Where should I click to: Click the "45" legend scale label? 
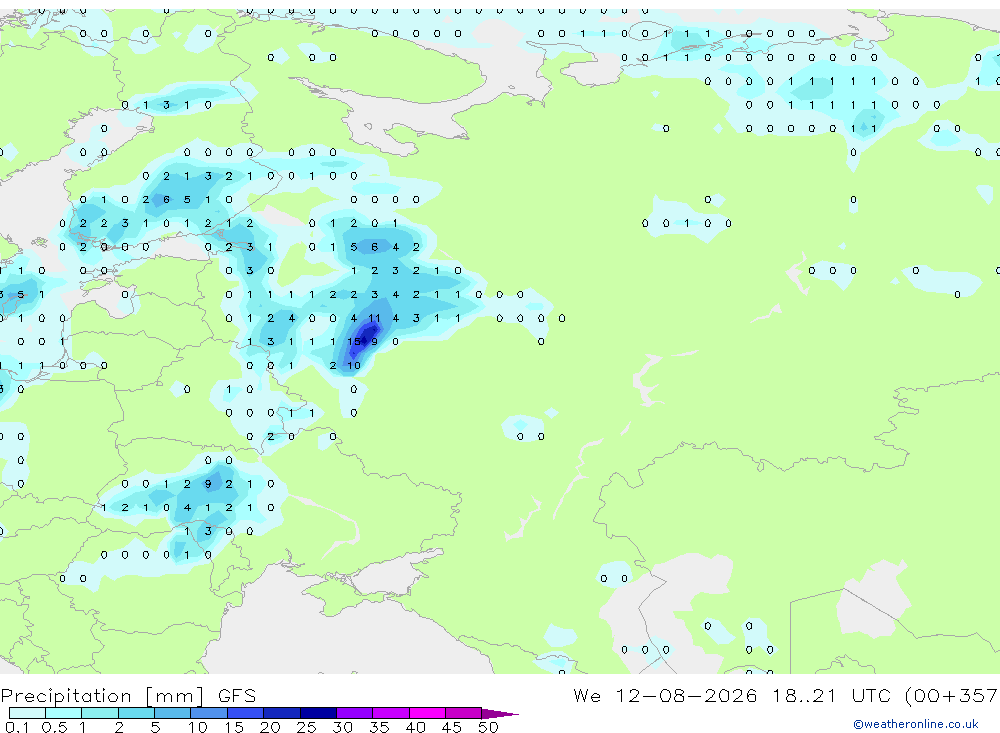pyautogui.click(x=452, y=727)
